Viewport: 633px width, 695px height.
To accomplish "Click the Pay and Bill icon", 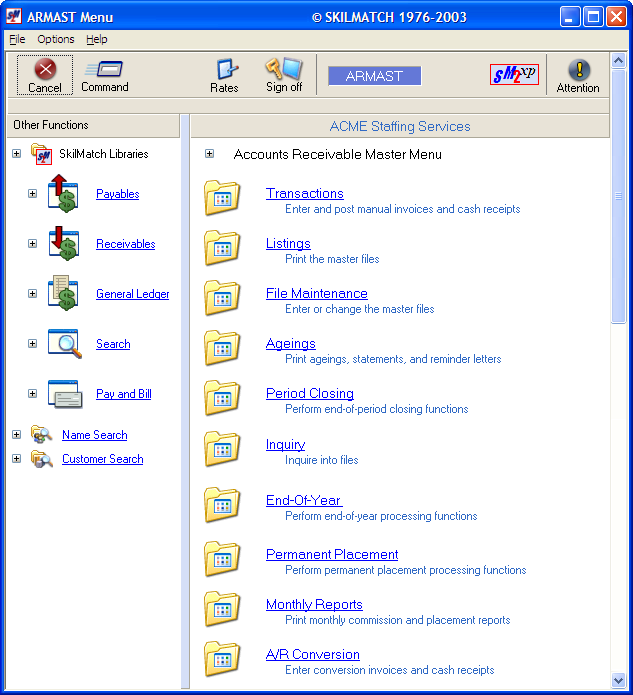I will pos(65,394).
